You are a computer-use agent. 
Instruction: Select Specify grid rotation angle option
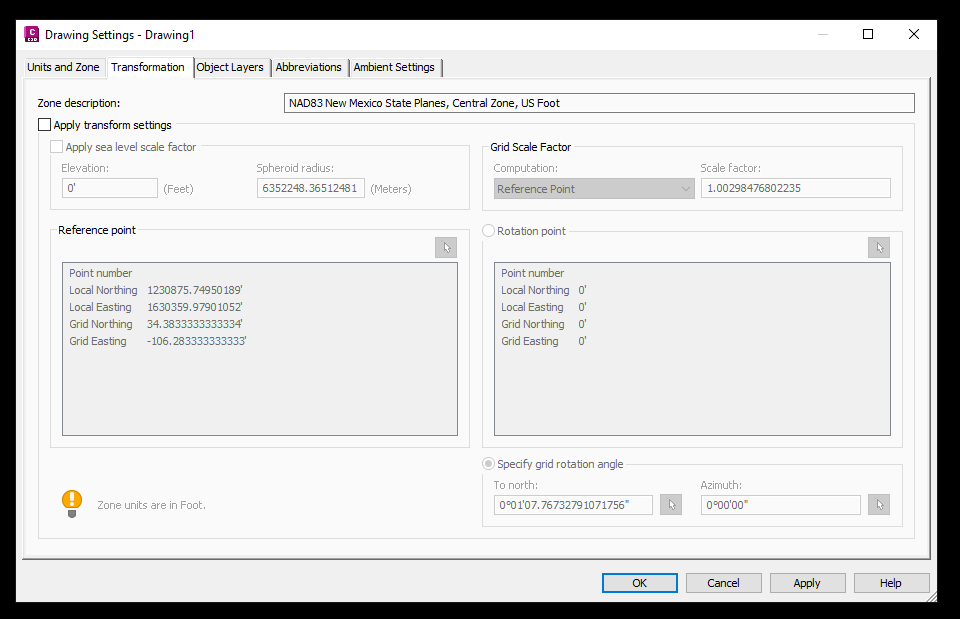tap(488, 463)
